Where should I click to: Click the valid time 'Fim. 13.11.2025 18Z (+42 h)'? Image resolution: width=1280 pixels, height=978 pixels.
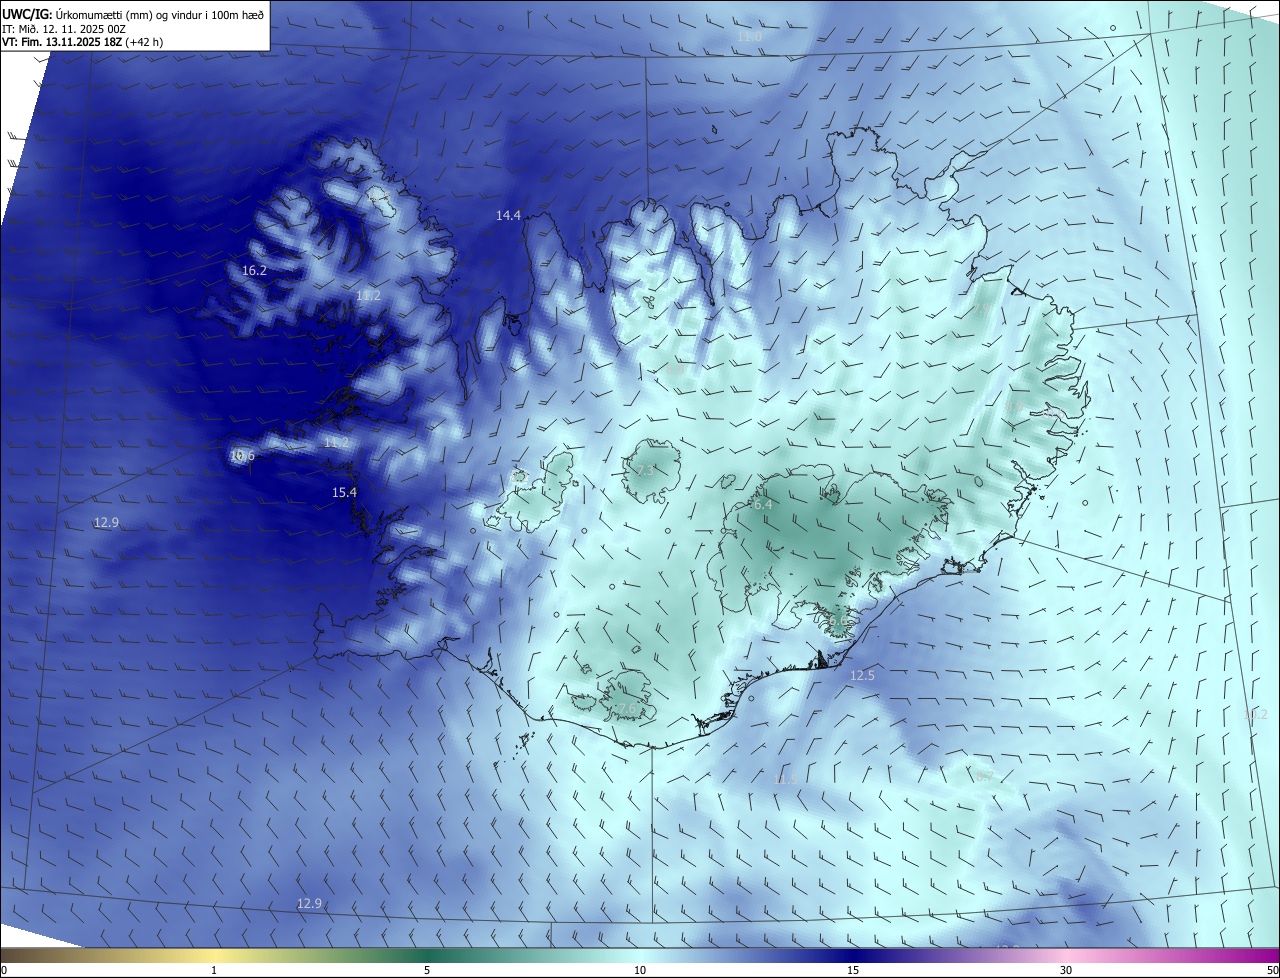(91, 42)
